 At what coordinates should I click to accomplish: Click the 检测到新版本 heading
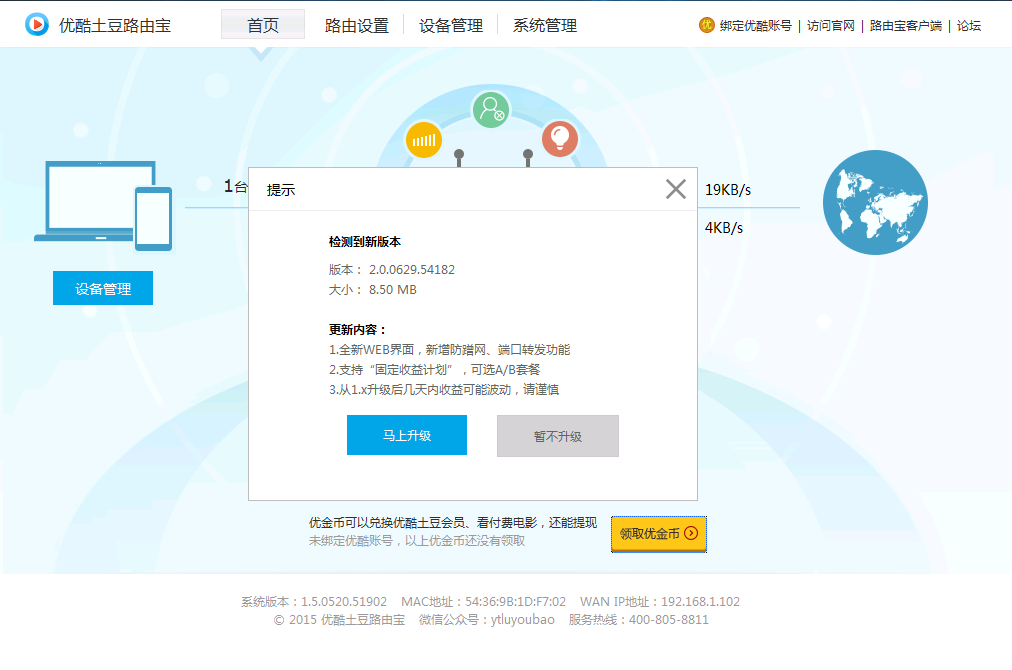click(x=365, y=242)
